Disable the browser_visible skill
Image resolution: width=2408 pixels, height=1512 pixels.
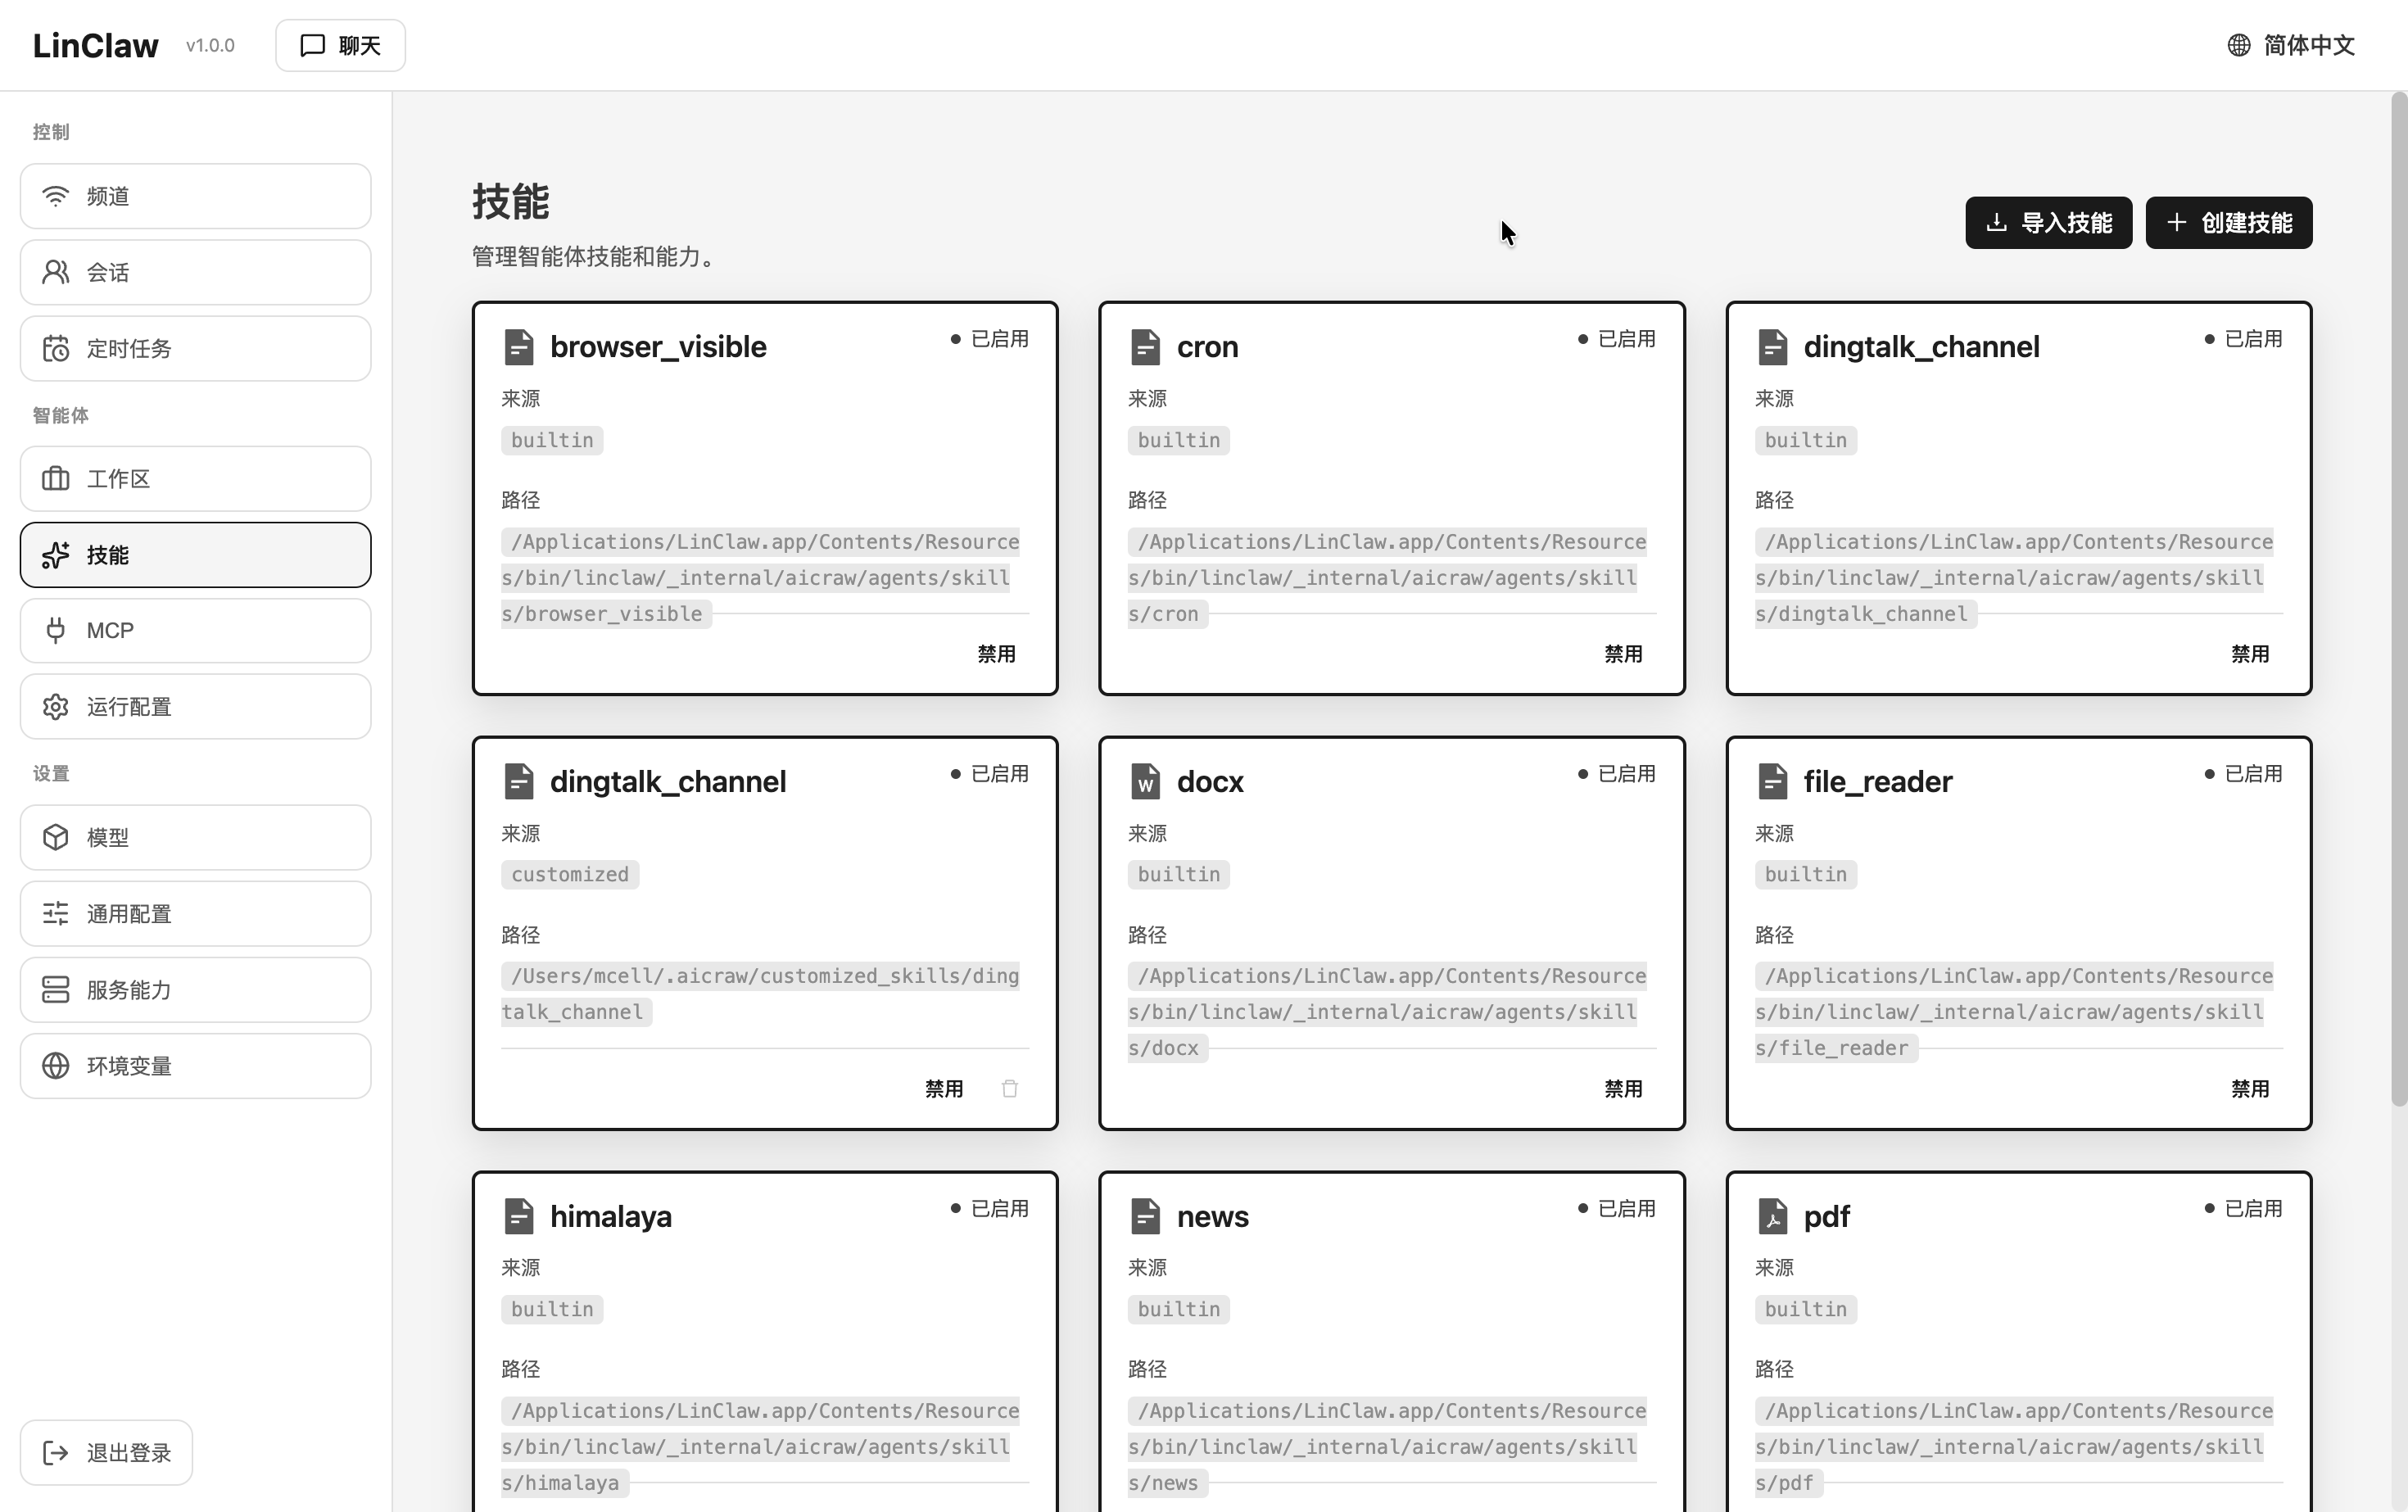coord(995,654)
